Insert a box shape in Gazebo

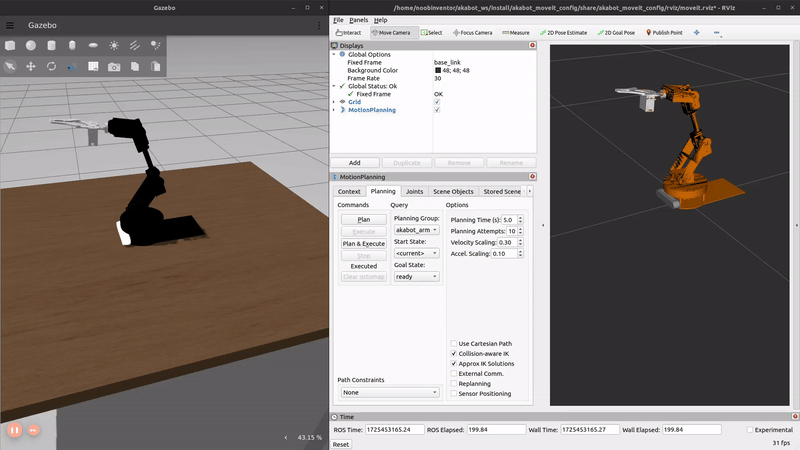(x=10, y=45)
